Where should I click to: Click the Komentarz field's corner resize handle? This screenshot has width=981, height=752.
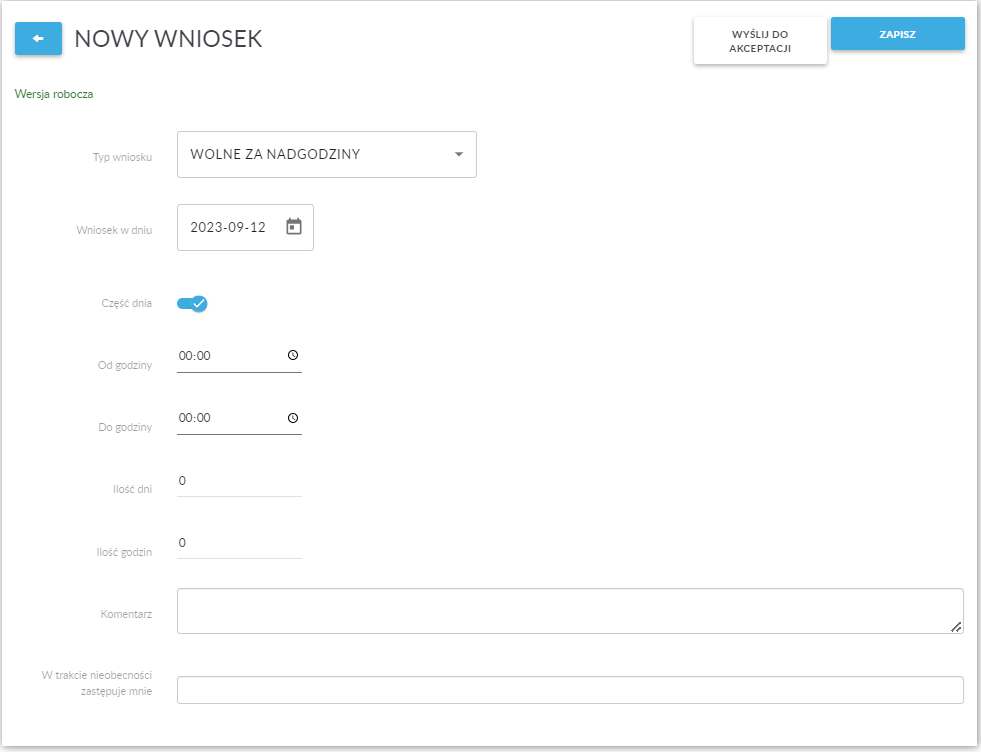pos(956,627)
